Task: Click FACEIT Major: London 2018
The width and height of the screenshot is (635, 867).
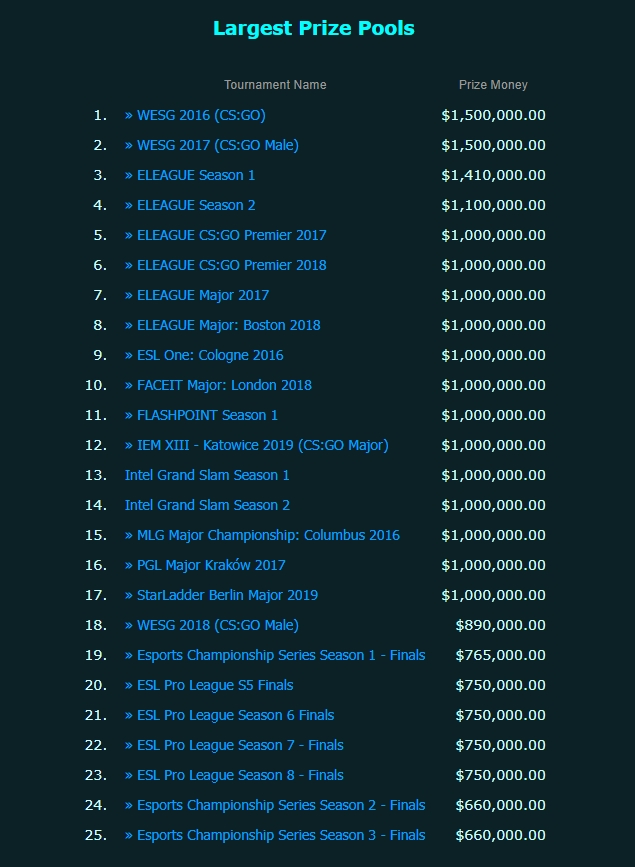Action: [x=218, y=385]
